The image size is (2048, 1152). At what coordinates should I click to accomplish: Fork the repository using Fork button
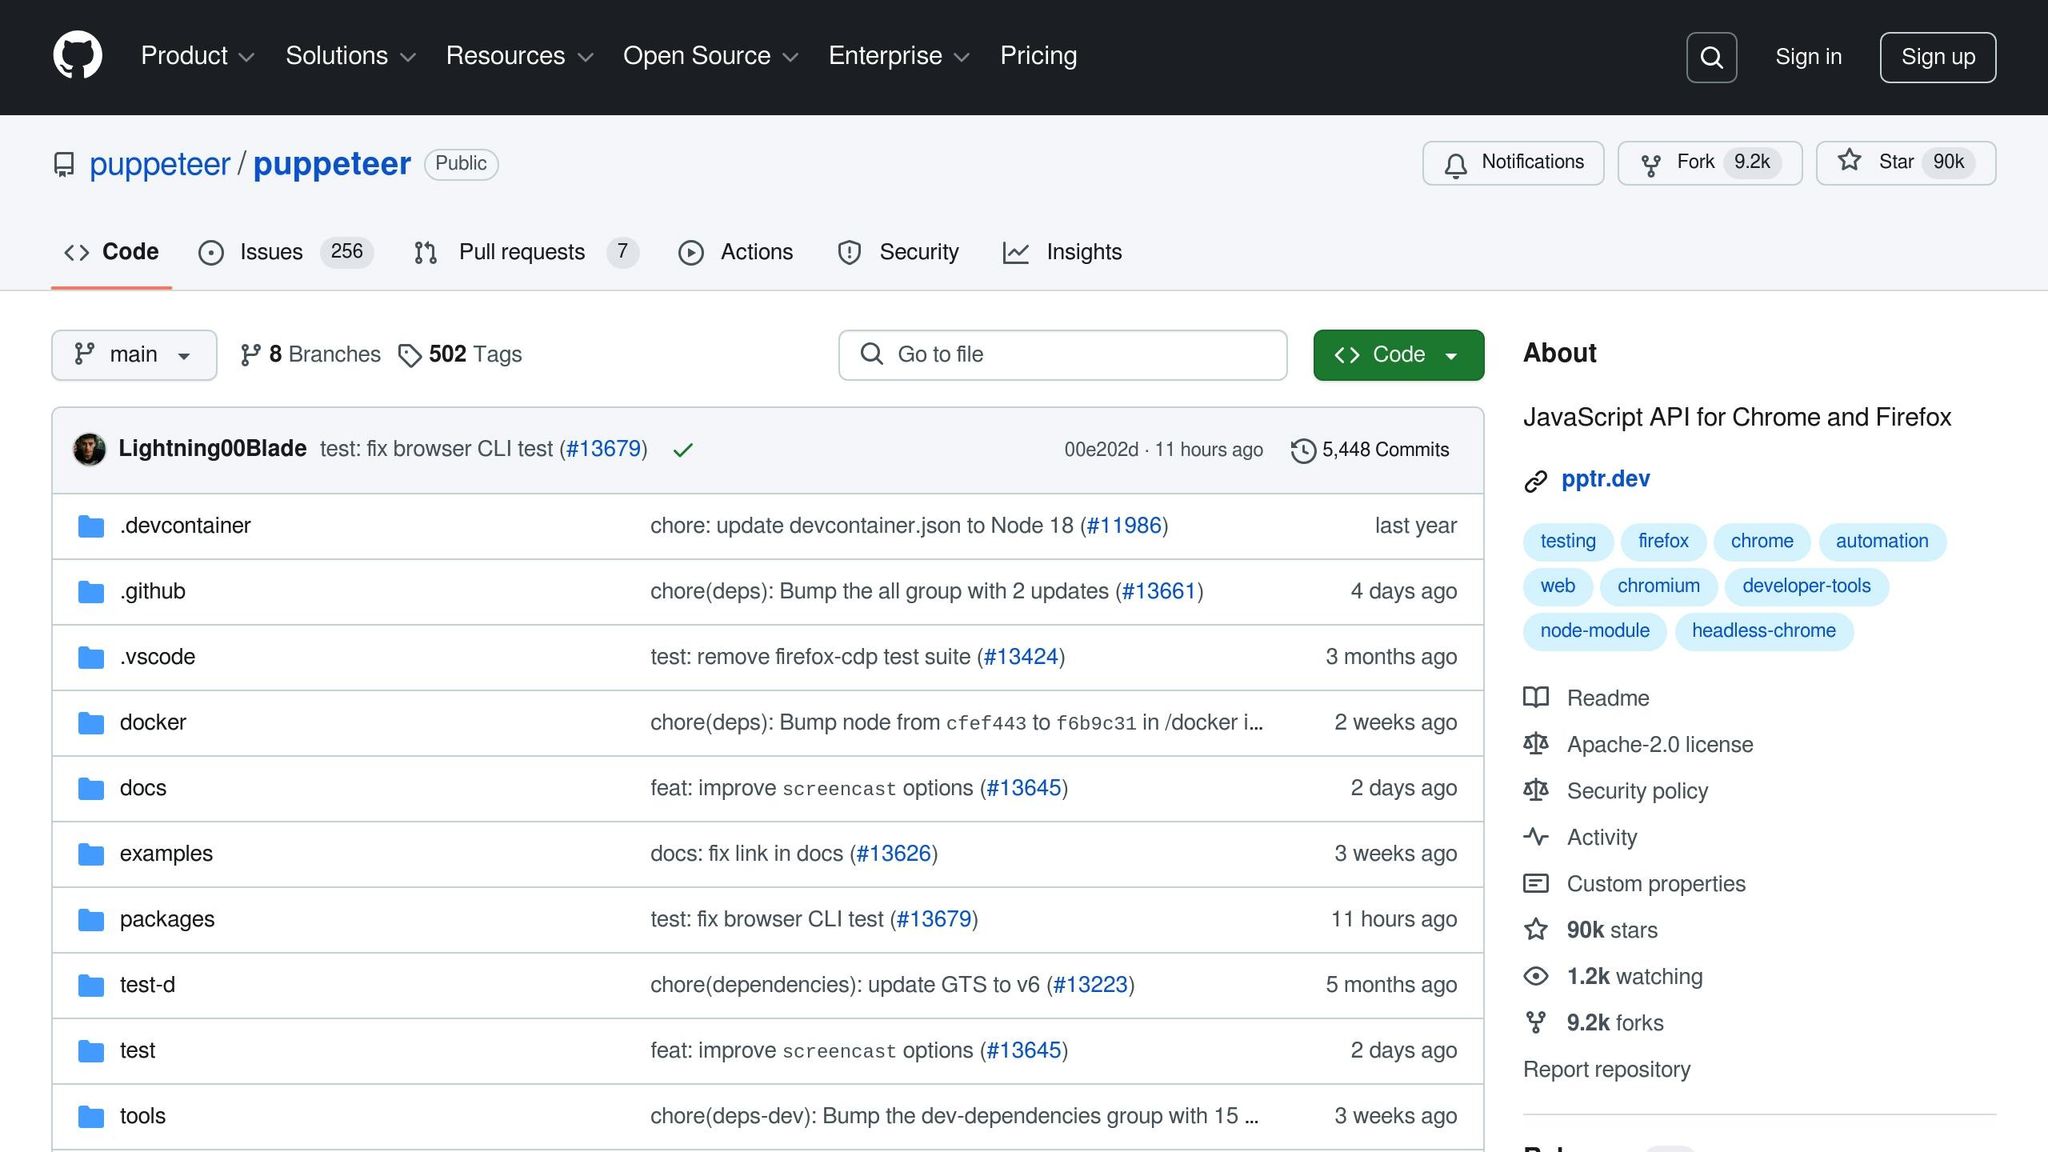click(x=1709, y=163)
